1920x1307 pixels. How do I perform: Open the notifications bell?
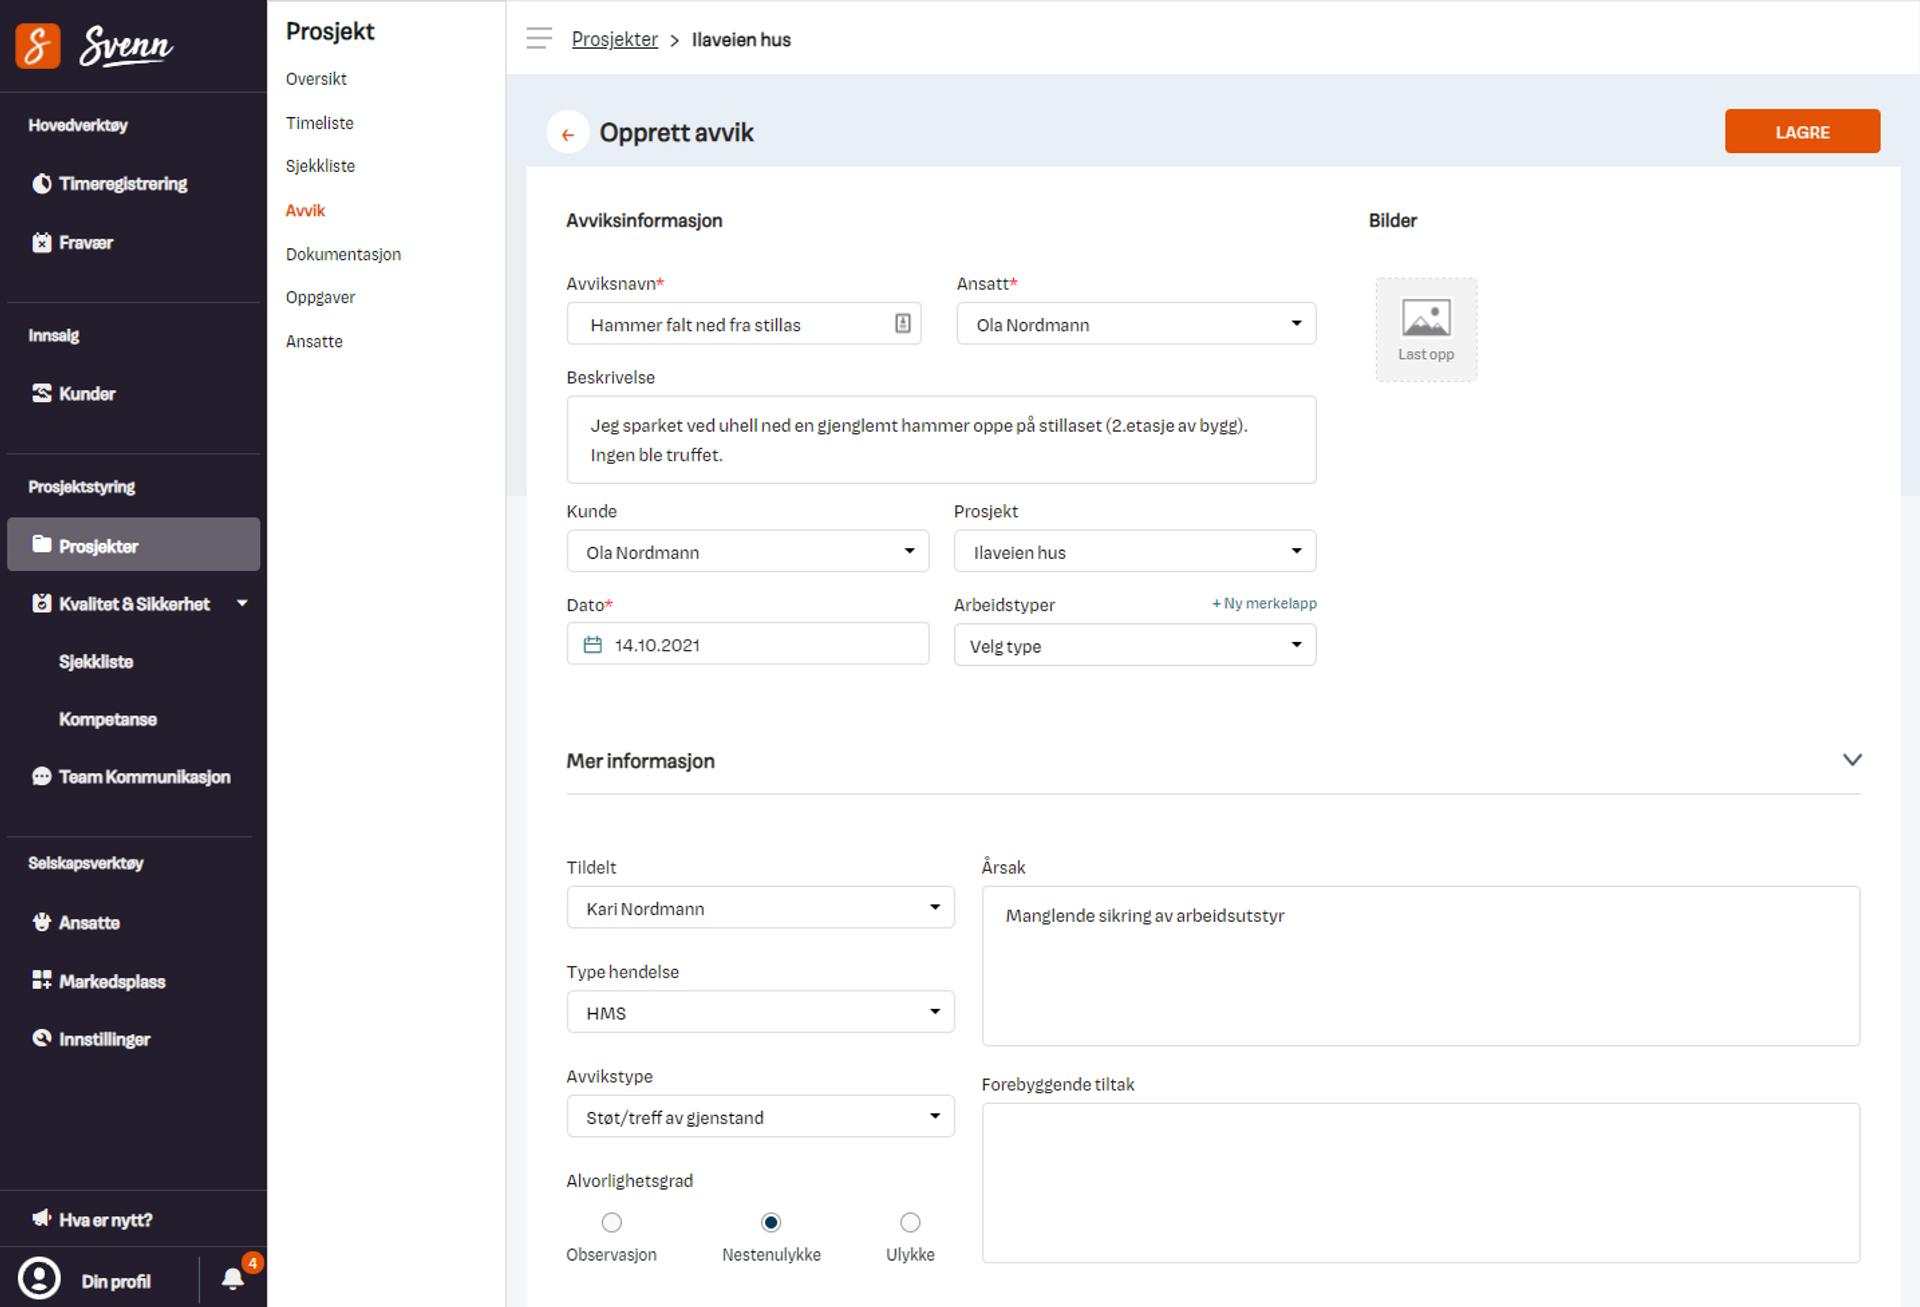[233, 1279]
